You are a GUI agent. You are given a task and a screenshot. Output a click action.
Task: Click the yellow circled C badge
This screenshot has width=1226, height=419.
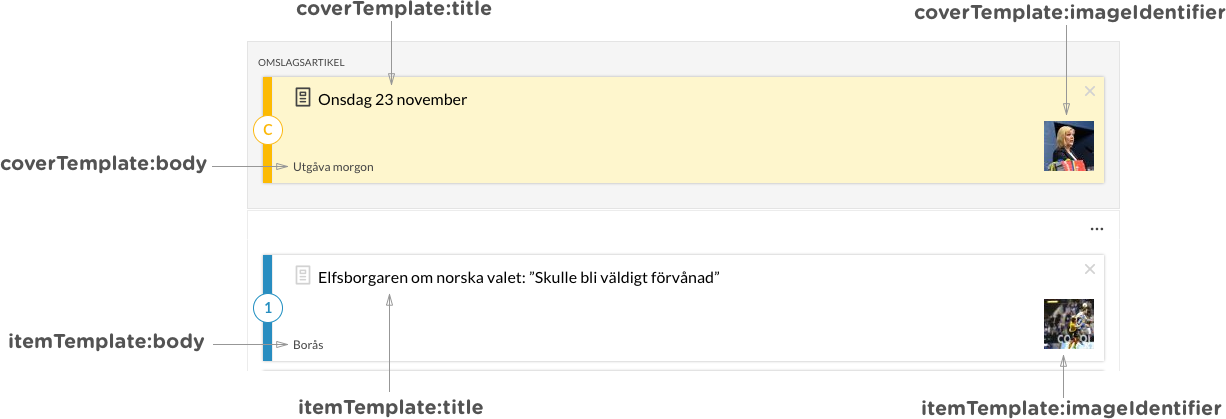(x=268, y=130)
